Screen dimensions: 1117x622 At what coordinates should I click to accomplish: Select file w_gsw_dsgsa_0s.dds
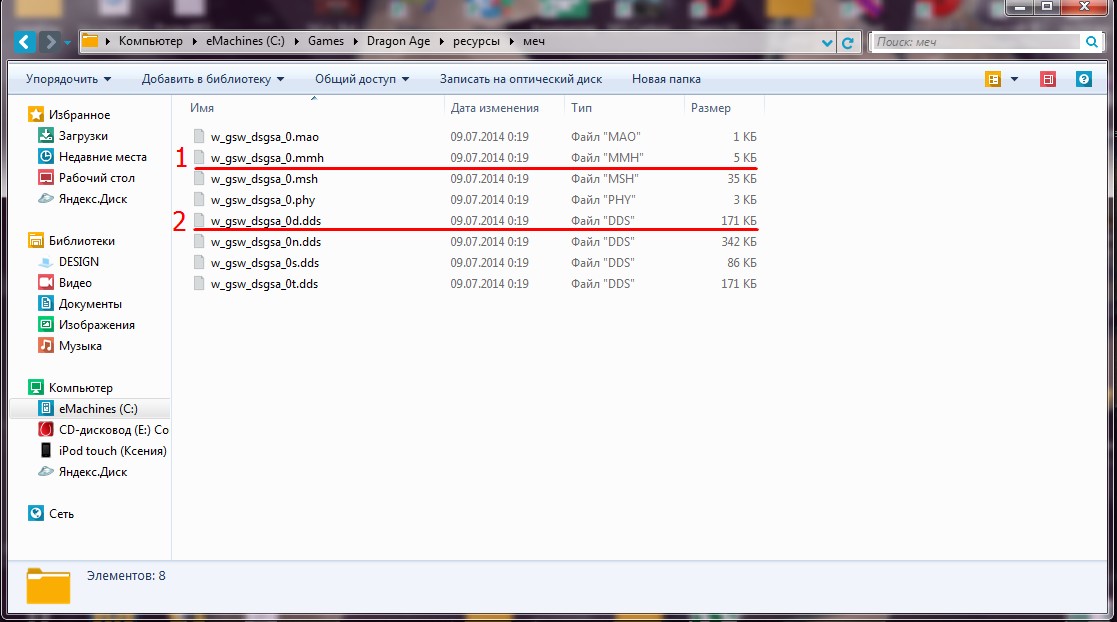tap(264, 263)
